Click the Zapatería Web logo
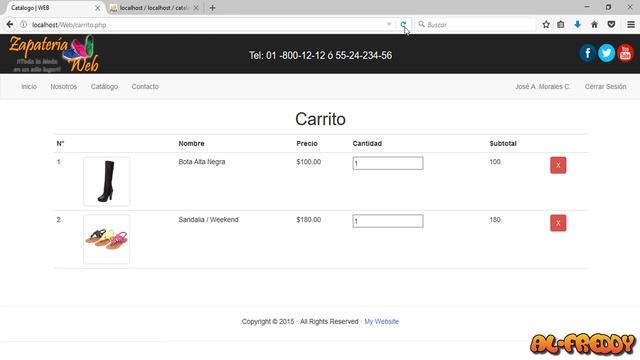 coord(54,54)
